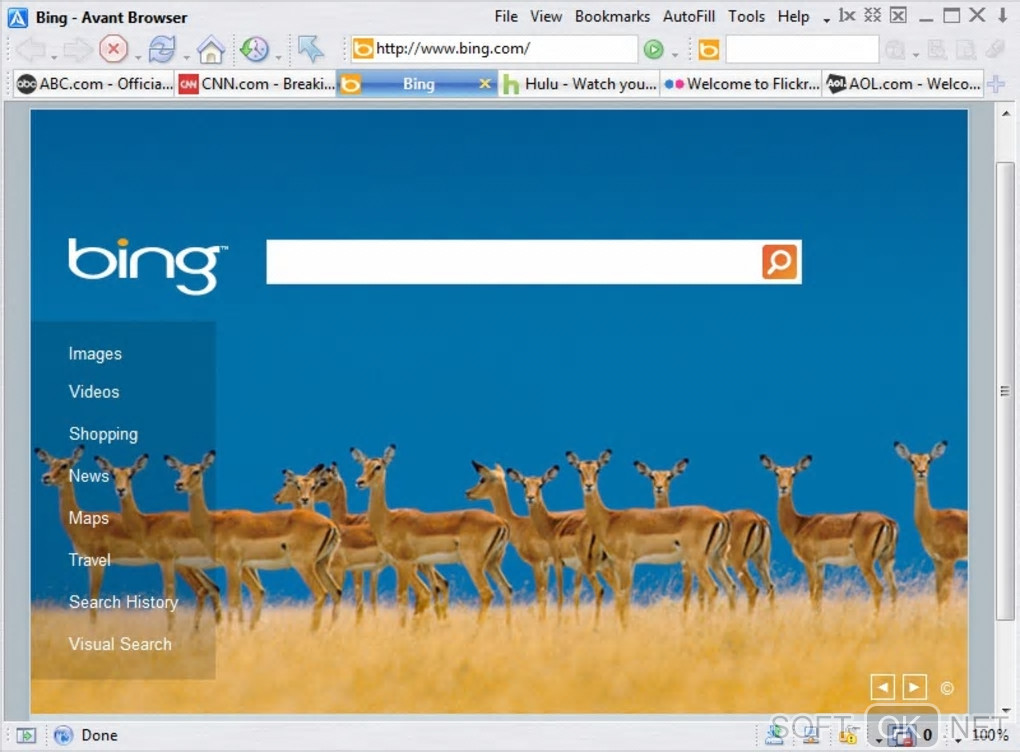1020x752 pixels.
Task: Click the vertical scrollbar thumb
Action: pyautogui.click(x=1006, y=390)
